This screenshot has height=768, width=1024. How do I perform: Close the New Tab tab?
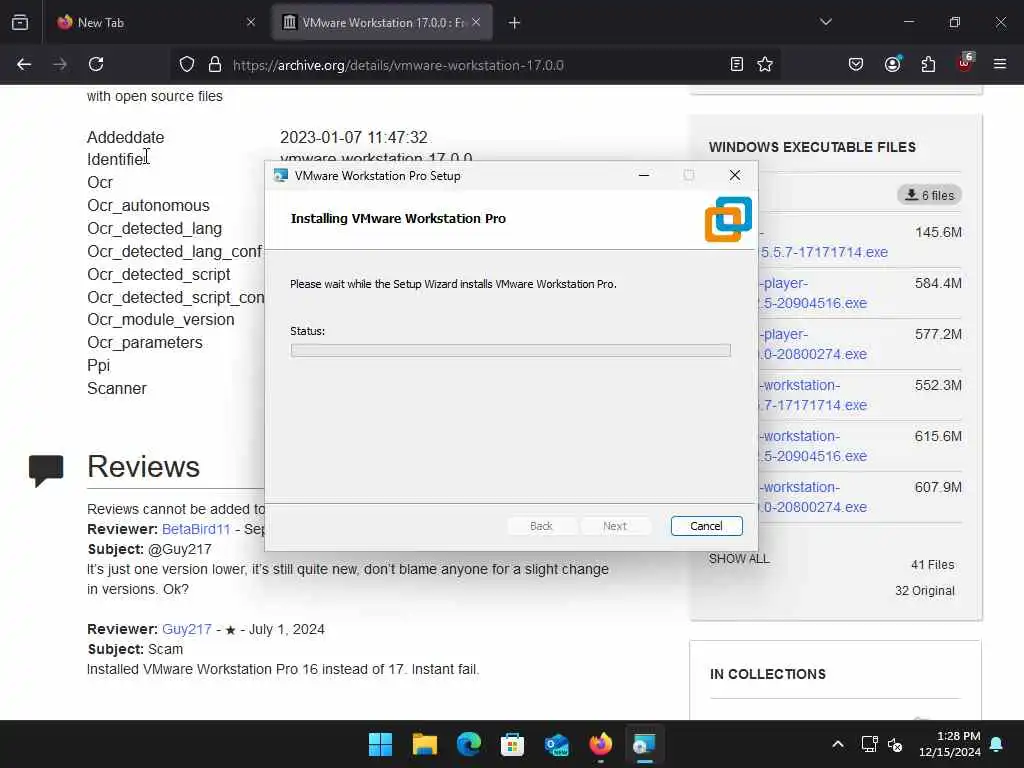click(251, 22)
